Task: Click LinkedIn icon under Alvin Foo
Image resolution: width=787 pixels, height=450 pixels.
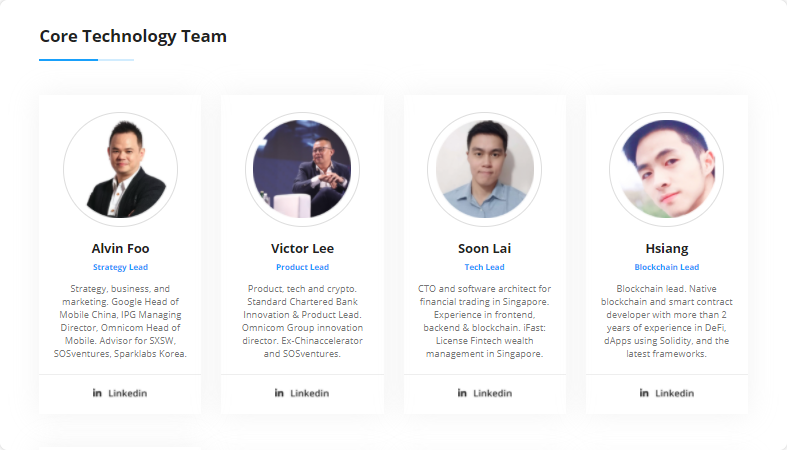Action: (x=97, y=393)
